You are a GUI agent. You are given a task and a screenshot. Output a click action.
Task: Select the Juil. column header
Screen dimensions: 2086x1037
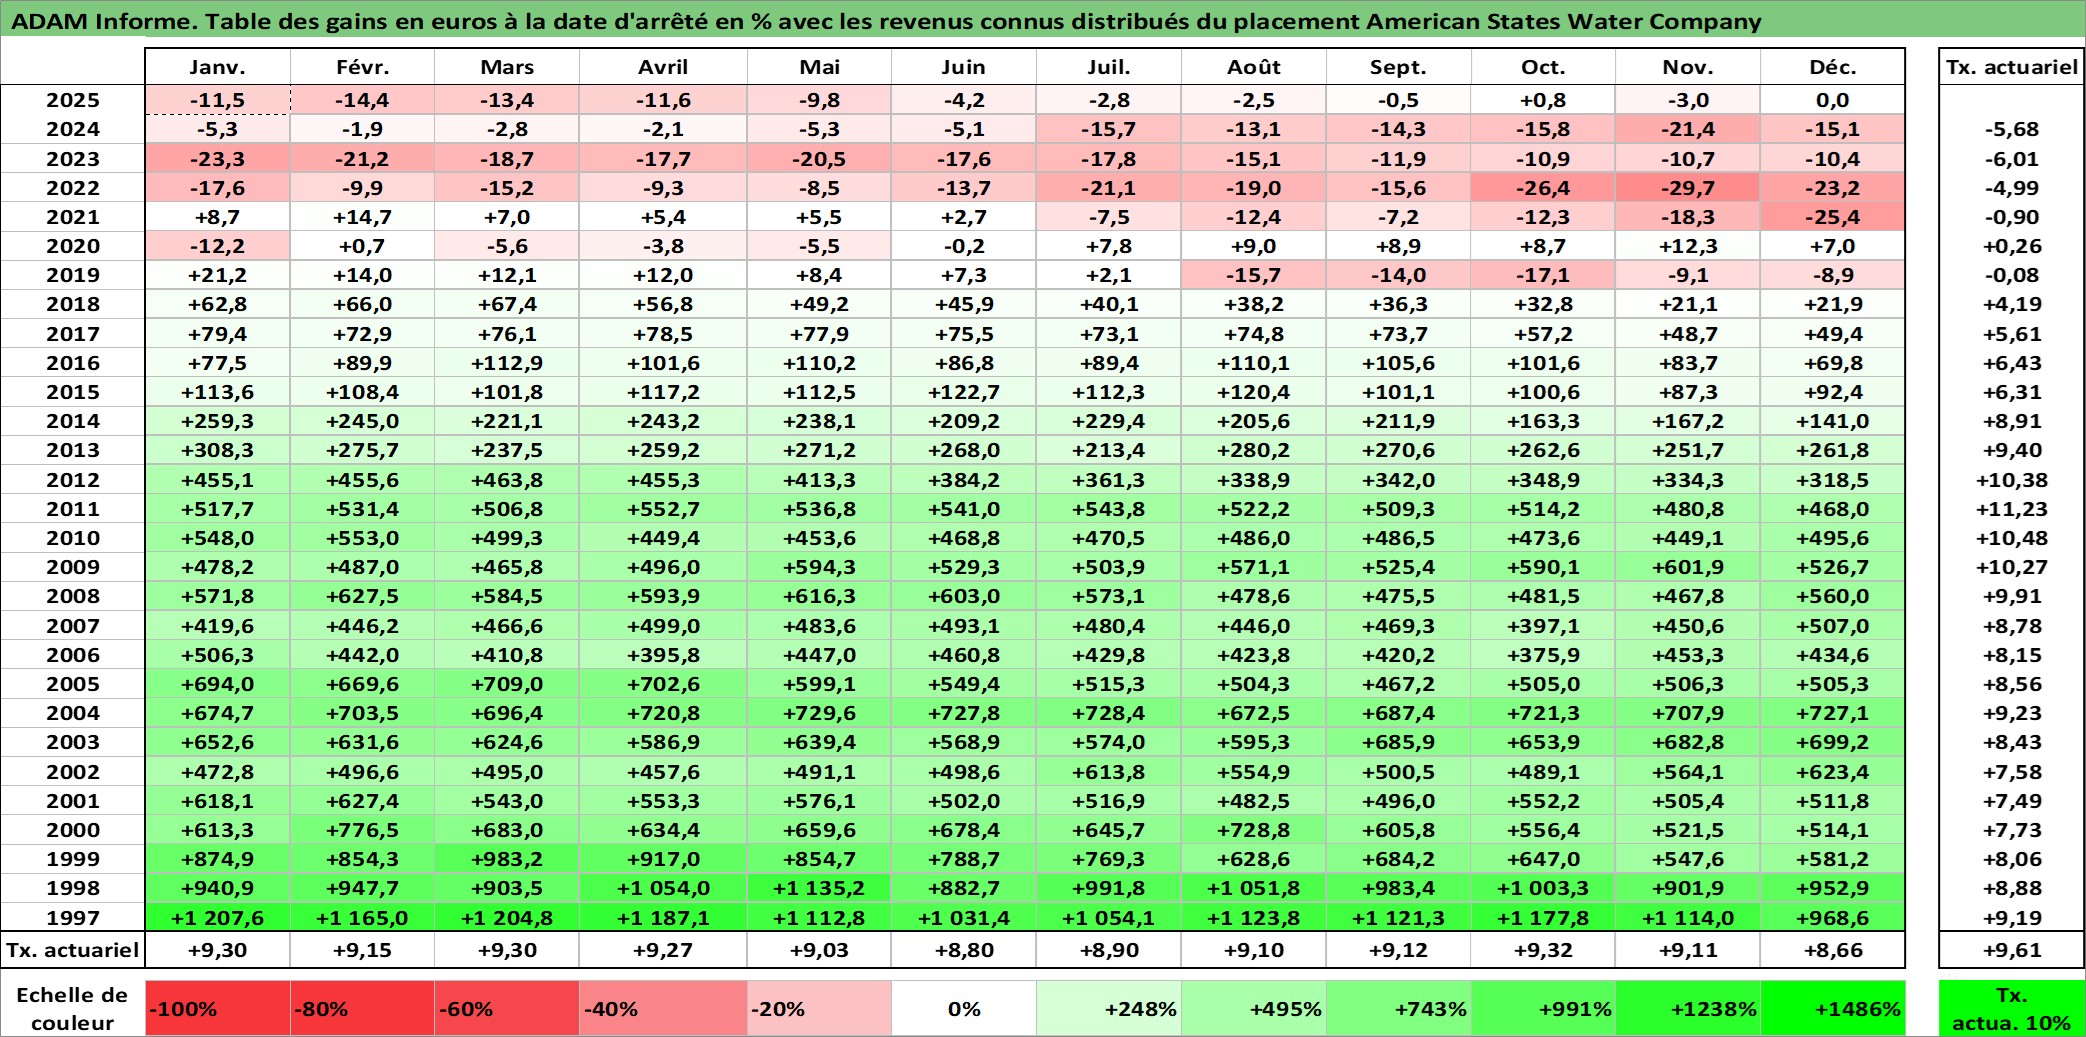click(1109, 67)
